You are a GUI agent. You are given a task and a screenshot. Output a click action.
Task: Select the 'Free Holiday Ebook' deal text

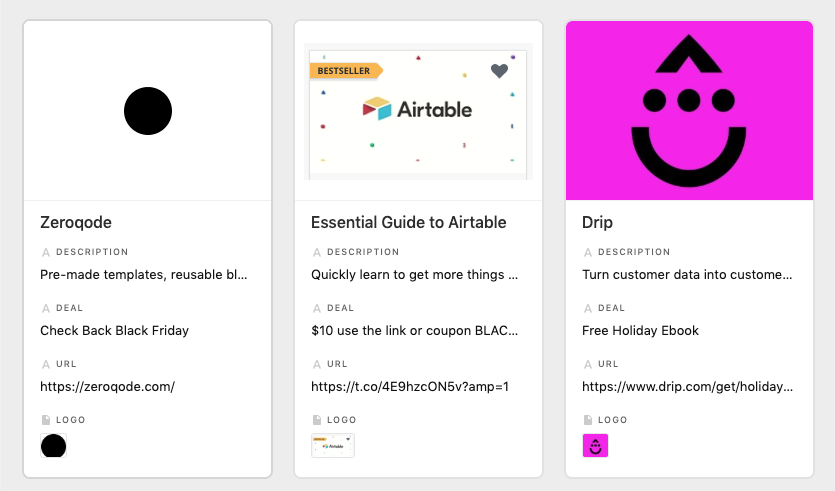(x=640, y=331)
